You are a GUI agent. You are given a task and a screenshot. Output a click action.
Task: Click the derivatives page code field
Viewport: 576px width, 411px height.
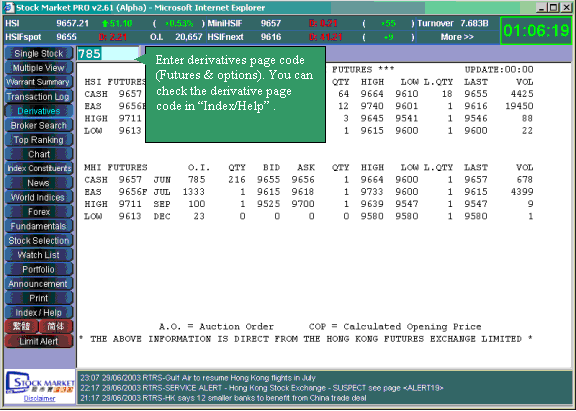(x=108, y=54)
